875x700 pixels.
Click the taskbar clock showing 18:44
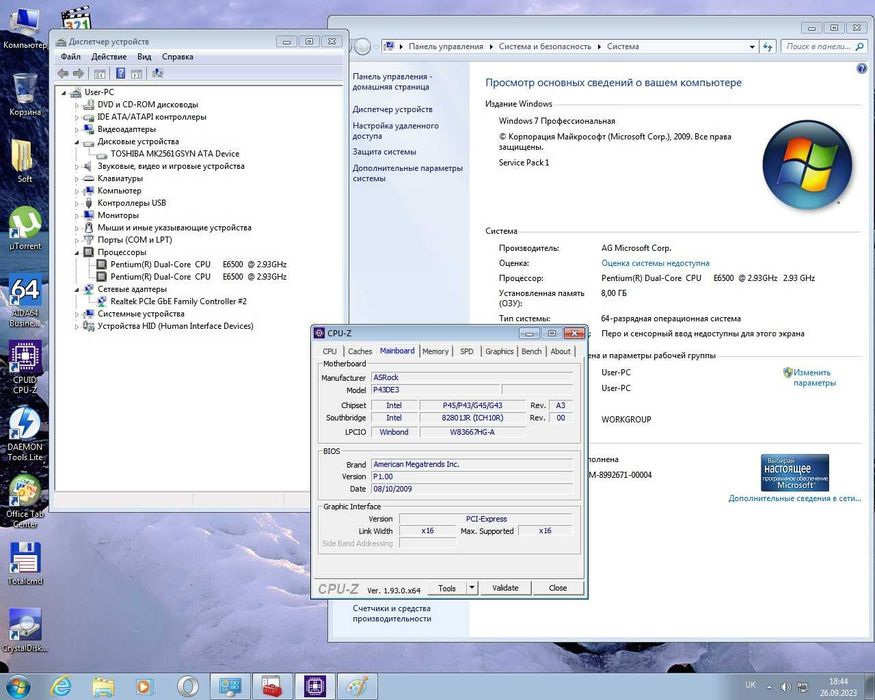(x=838, y=687)
